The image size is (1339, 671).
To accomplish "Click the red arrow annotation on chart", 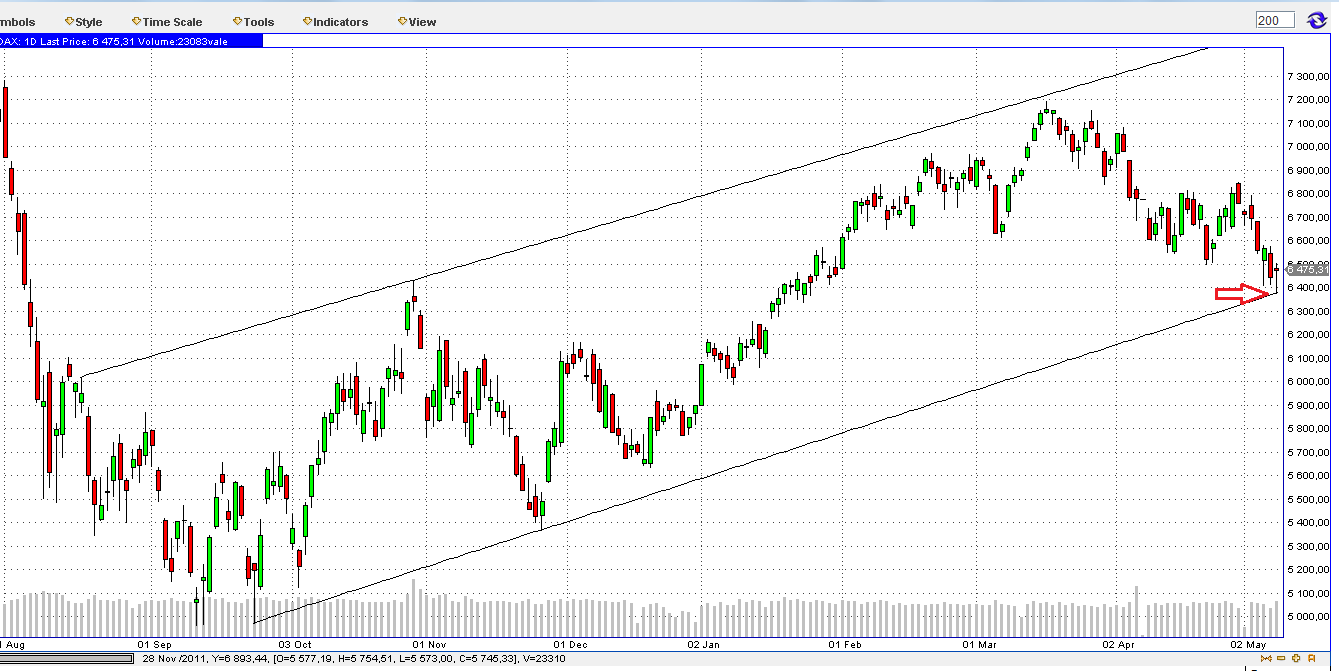I will point(1240,293).
